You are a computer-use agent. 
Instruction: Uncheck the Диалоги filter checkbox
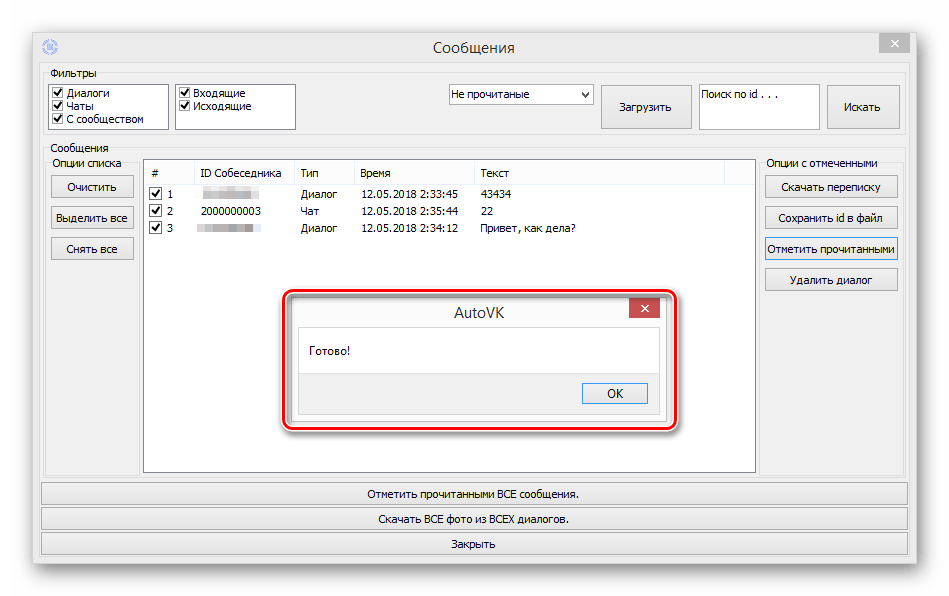point(57,93)
